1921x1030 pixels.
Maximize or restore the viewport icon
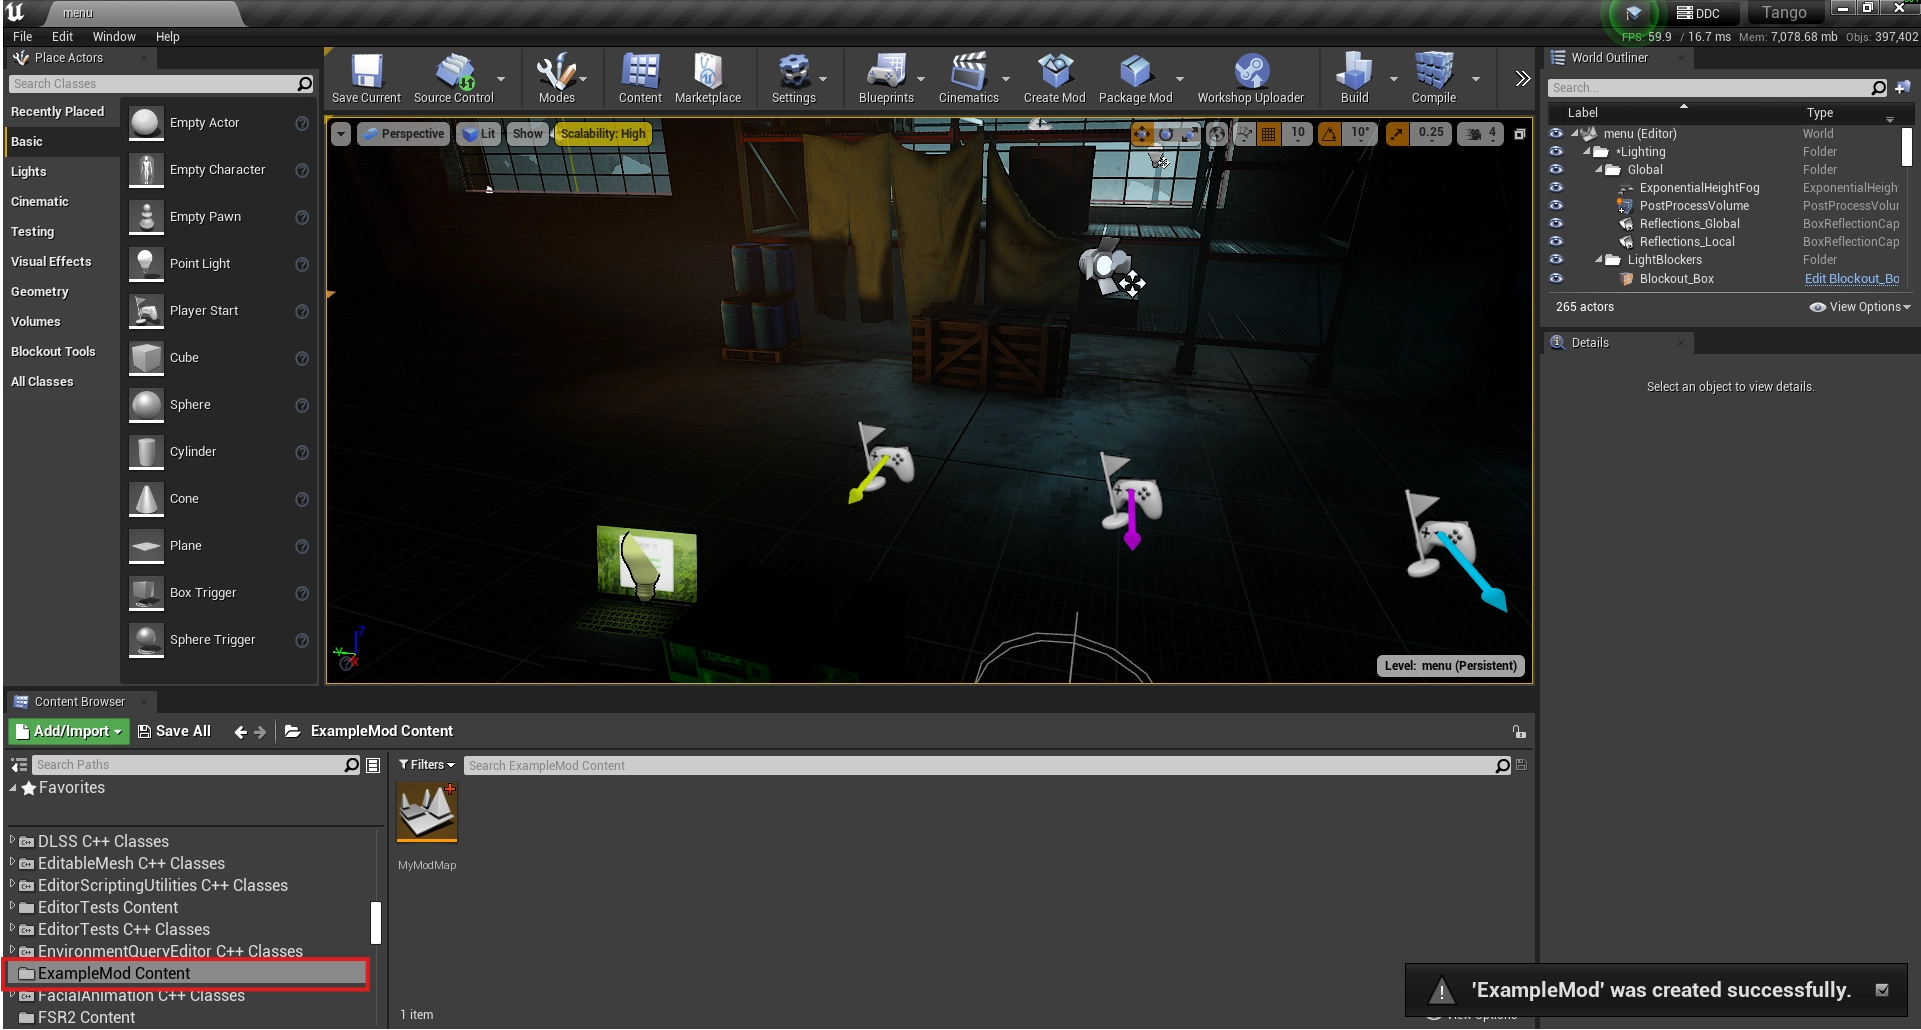coord(1519,134)
